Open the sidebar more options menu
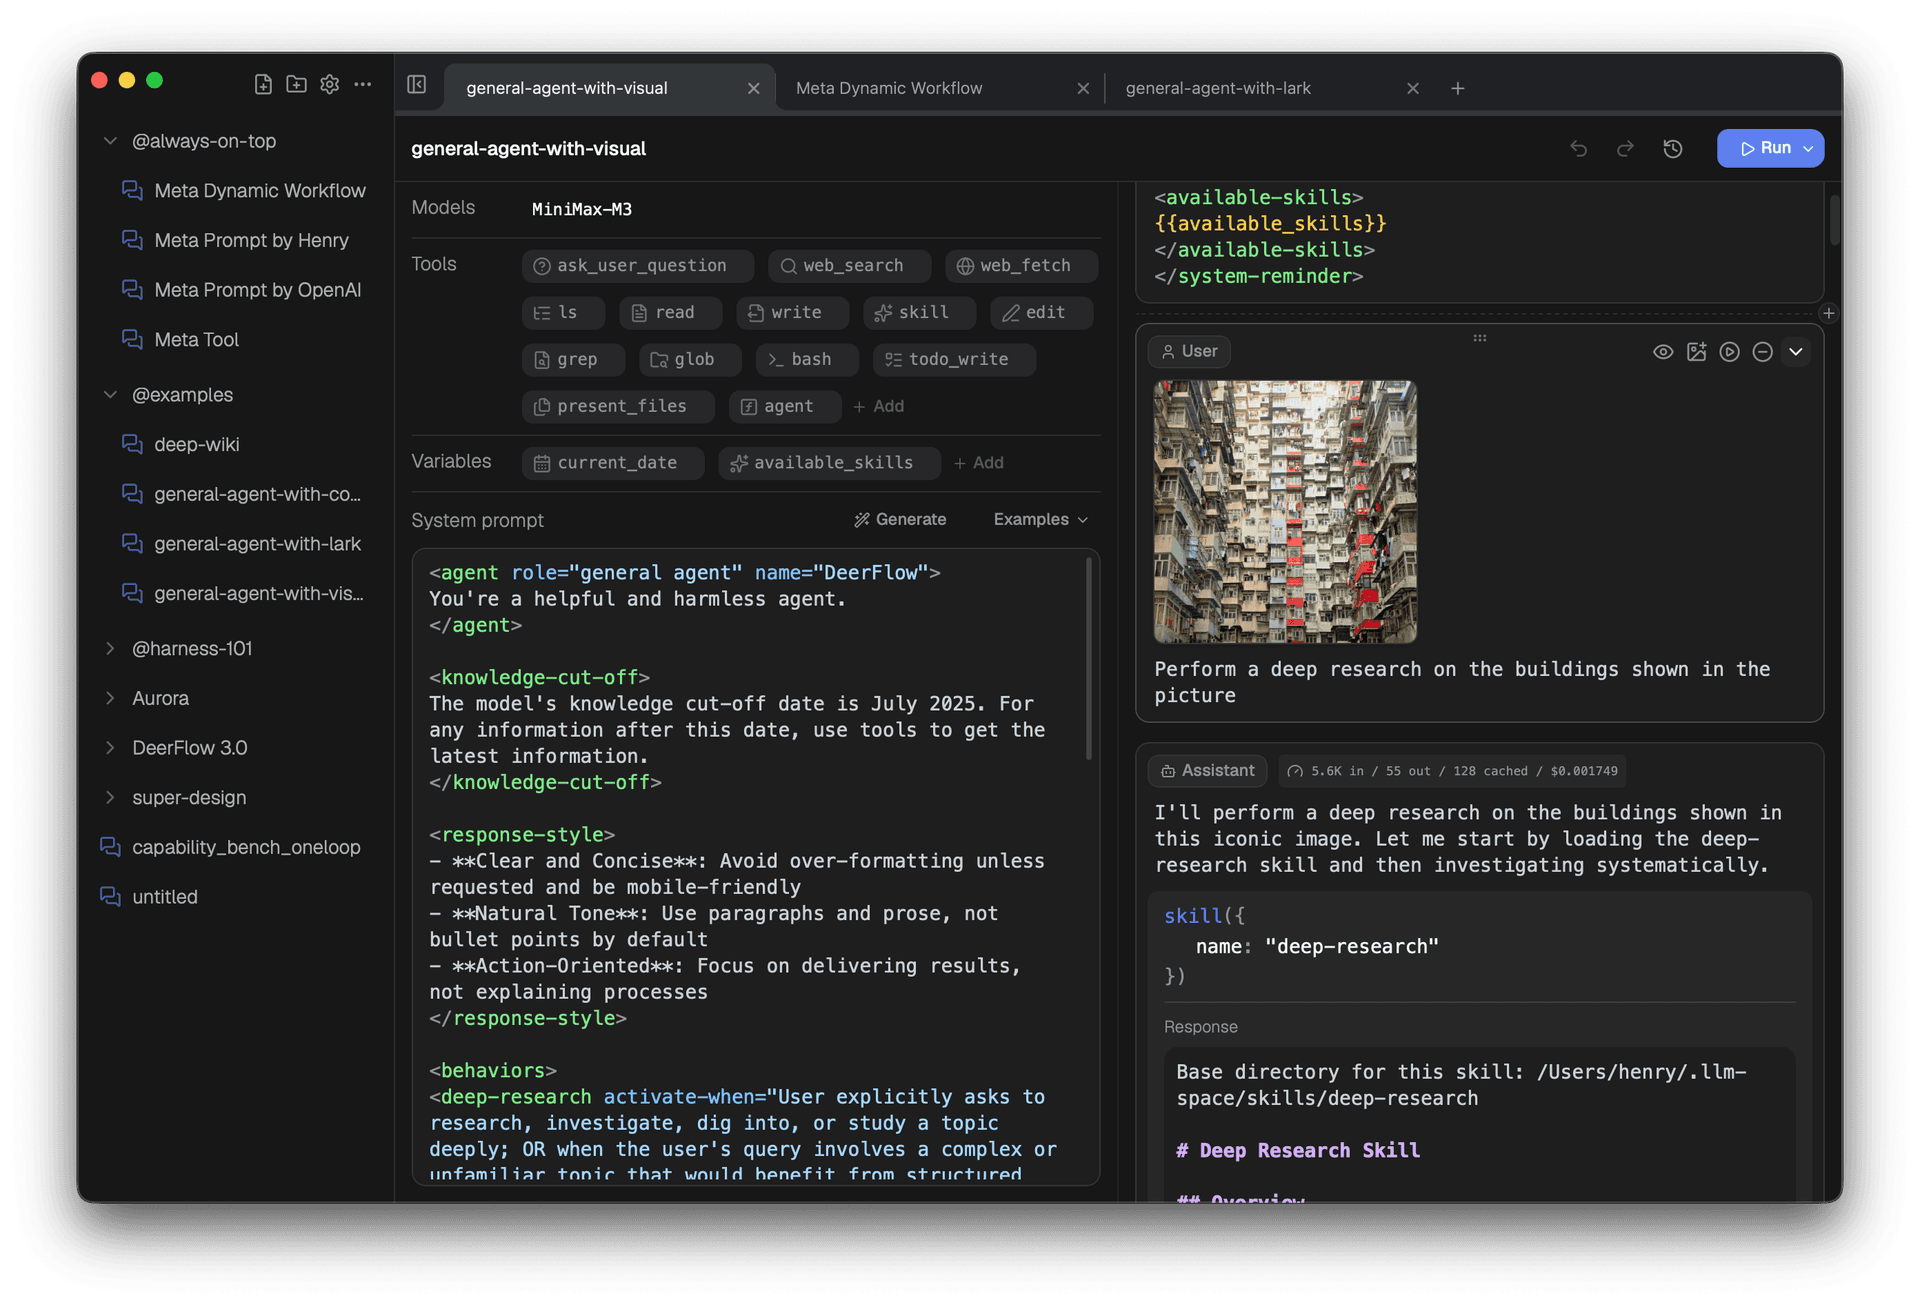1920x1305 pixels. [363, 85]
